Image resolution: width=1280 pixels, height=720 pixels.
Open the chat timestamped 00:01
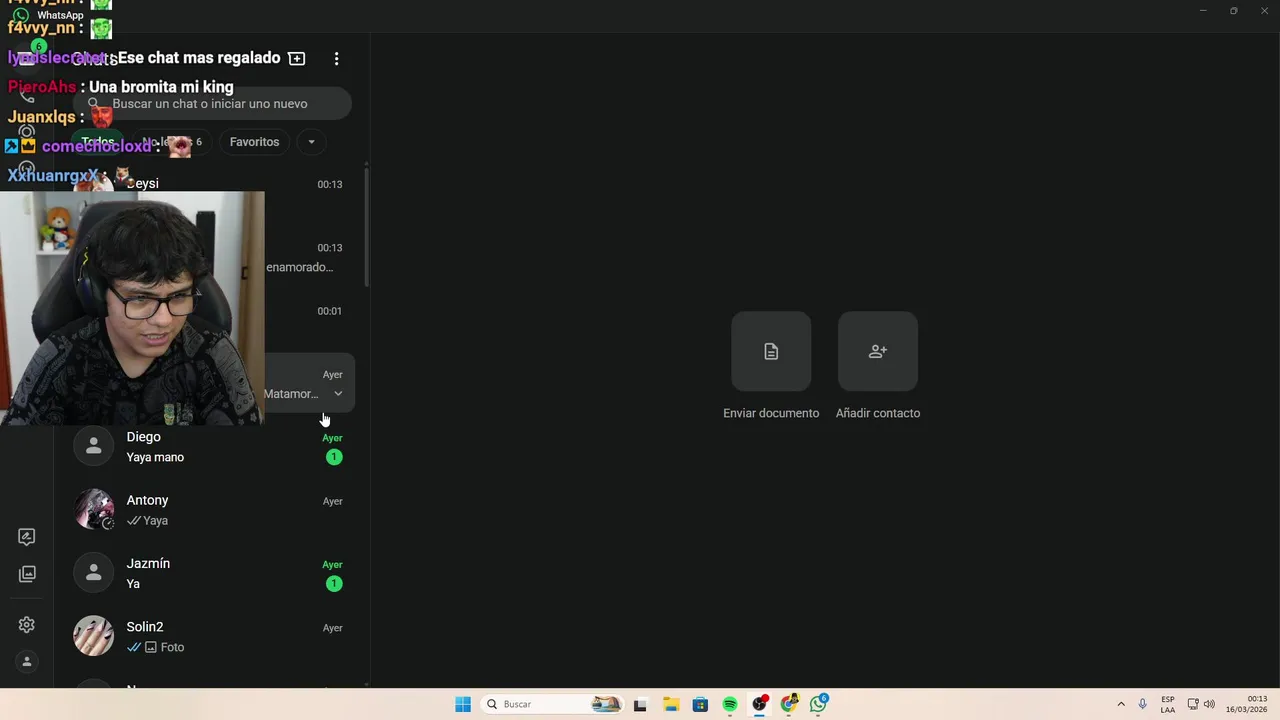212,320
